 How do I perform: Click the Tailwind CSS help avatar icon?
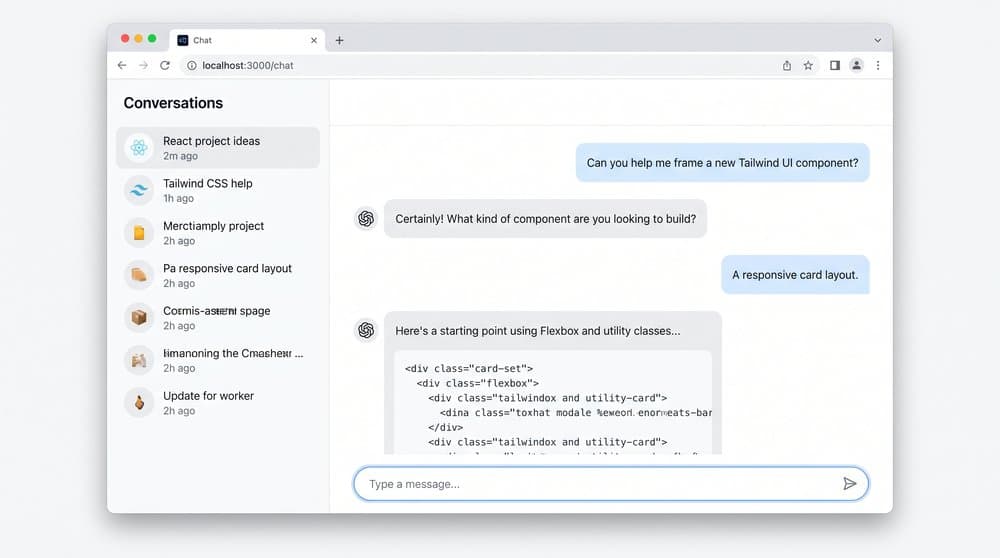139,190
